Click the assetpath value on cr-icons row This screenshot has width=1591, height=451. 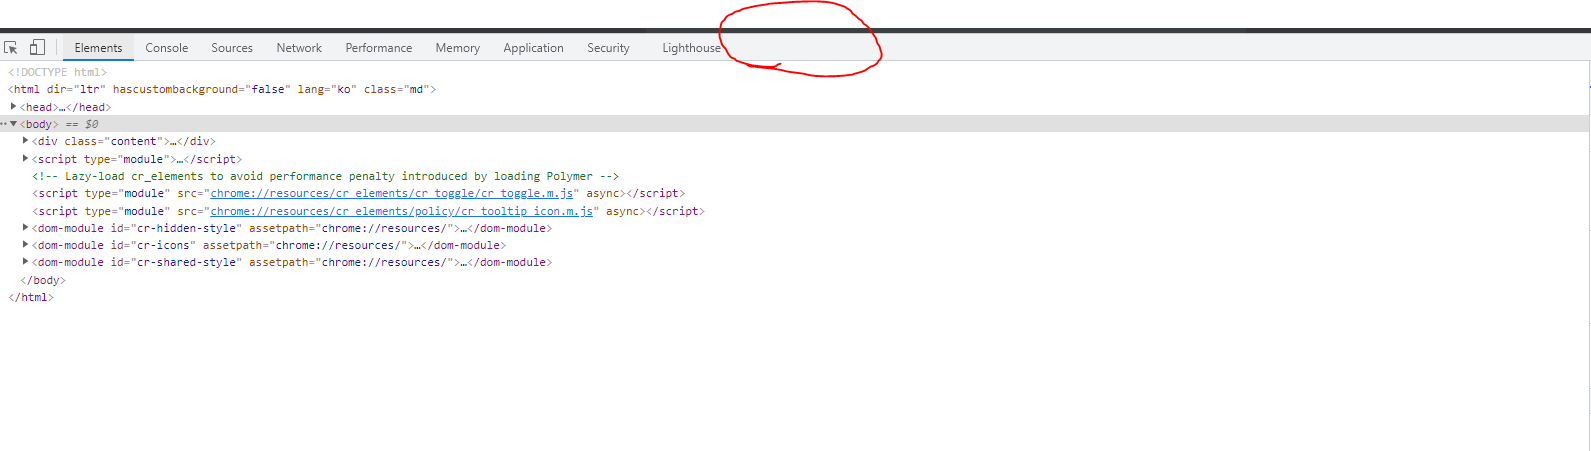[338, 245]
